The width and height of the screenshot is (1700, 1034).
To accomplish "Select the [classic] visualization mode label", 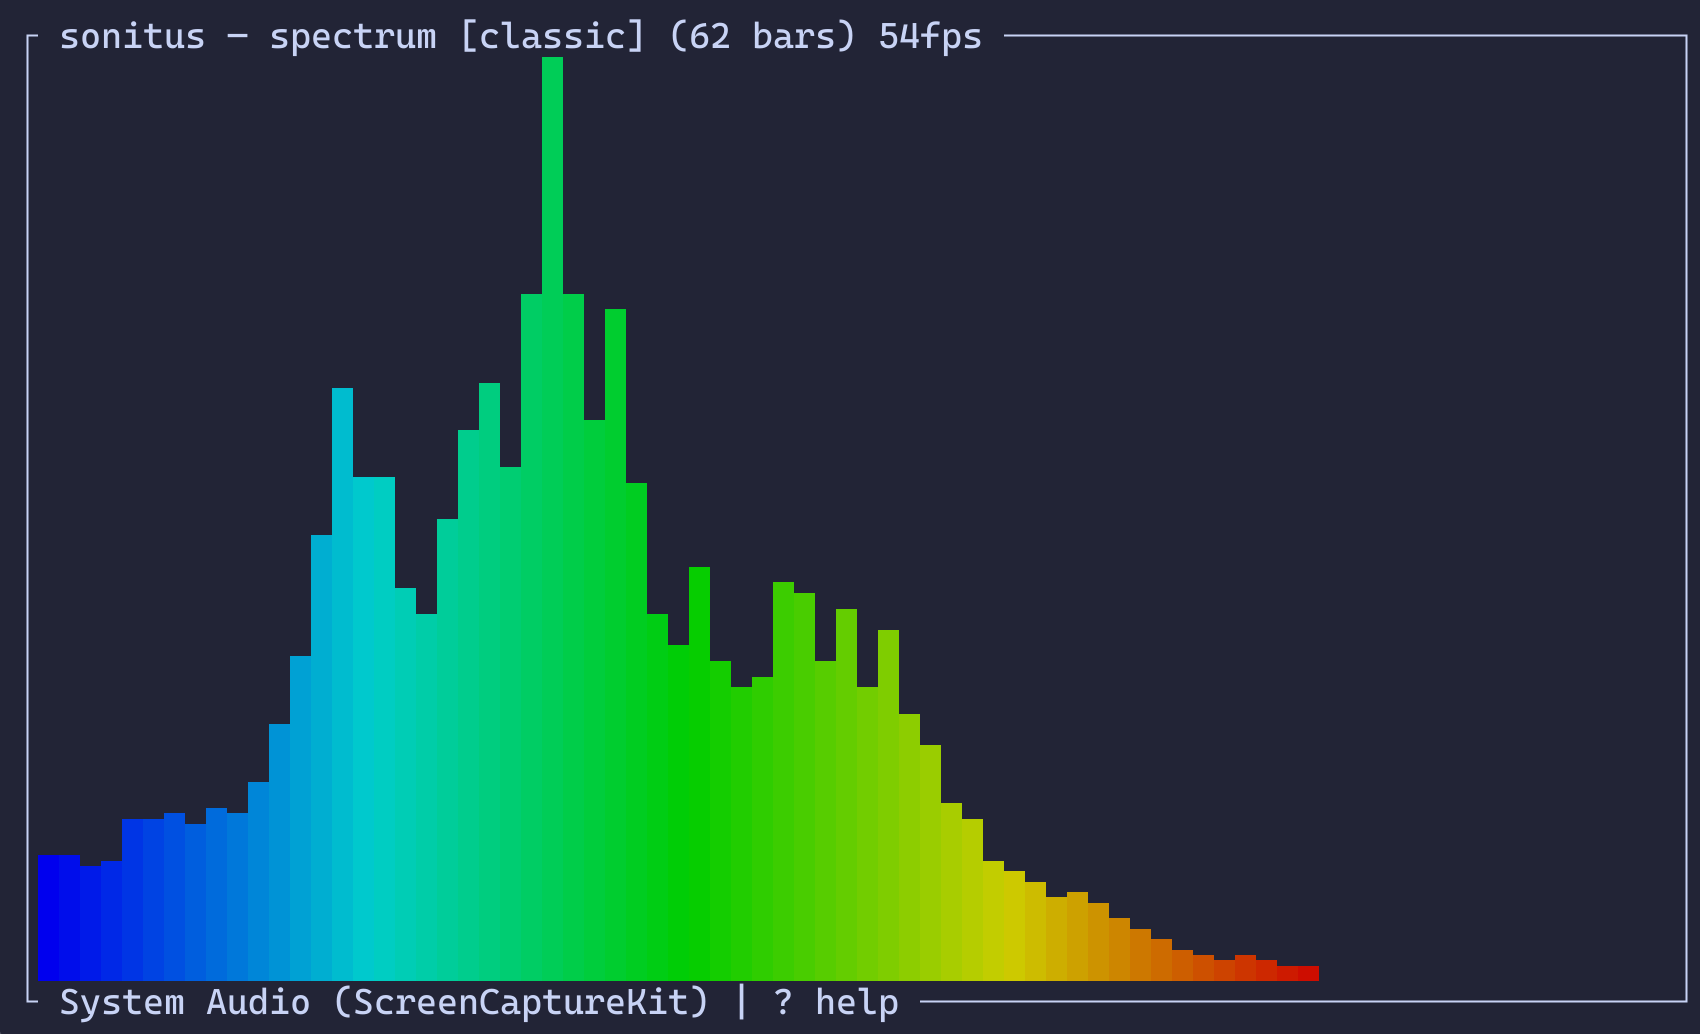I will pos(553,36).
